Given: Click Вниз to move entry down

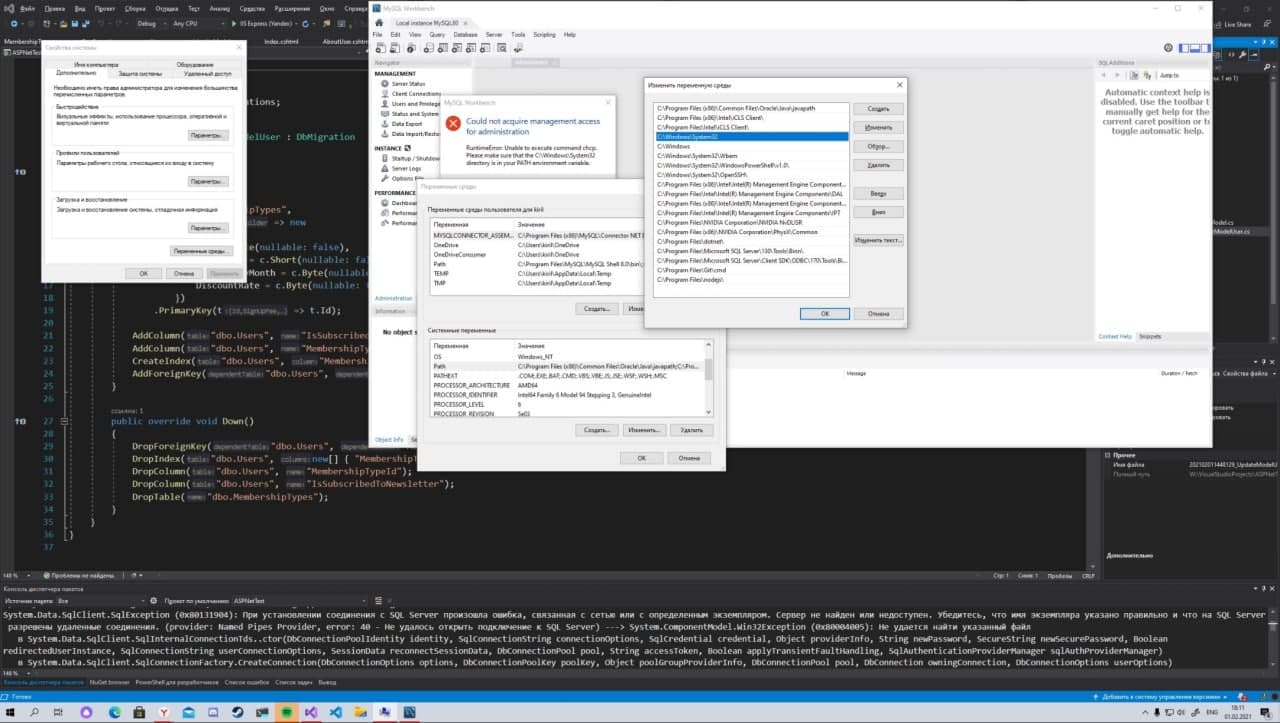Looking at the screenshot, I should (878, 212).
